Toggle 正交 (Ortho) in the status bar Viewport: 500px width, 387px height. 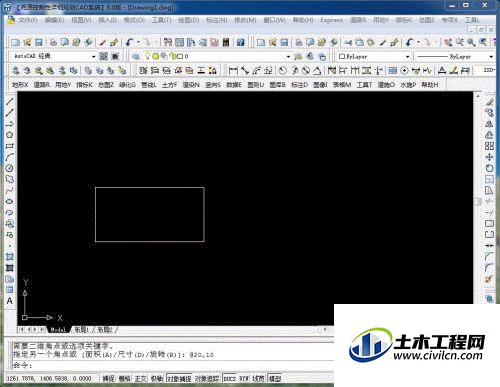click(141, 378)
